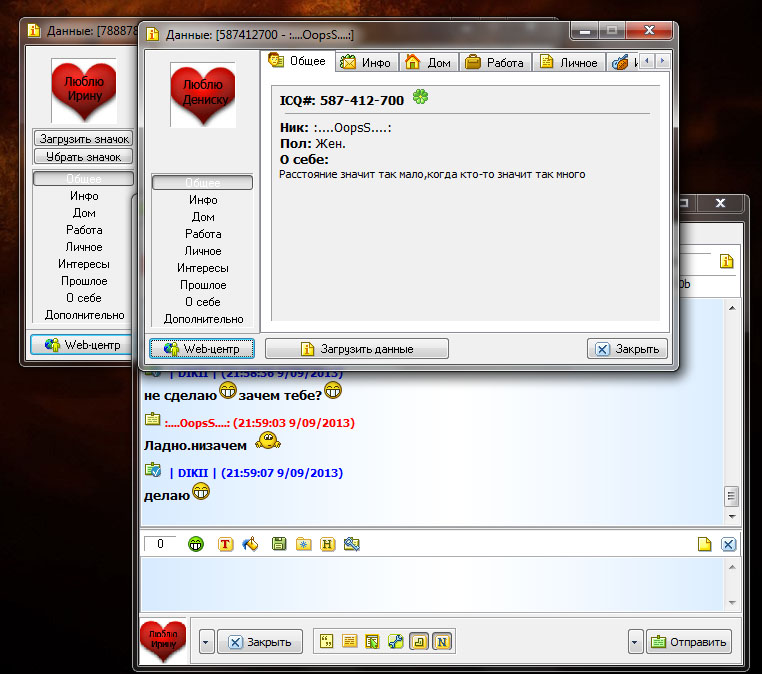762x674 pixels.
Task: Select Работа in front window sidebar
Action: click(203, 234)
